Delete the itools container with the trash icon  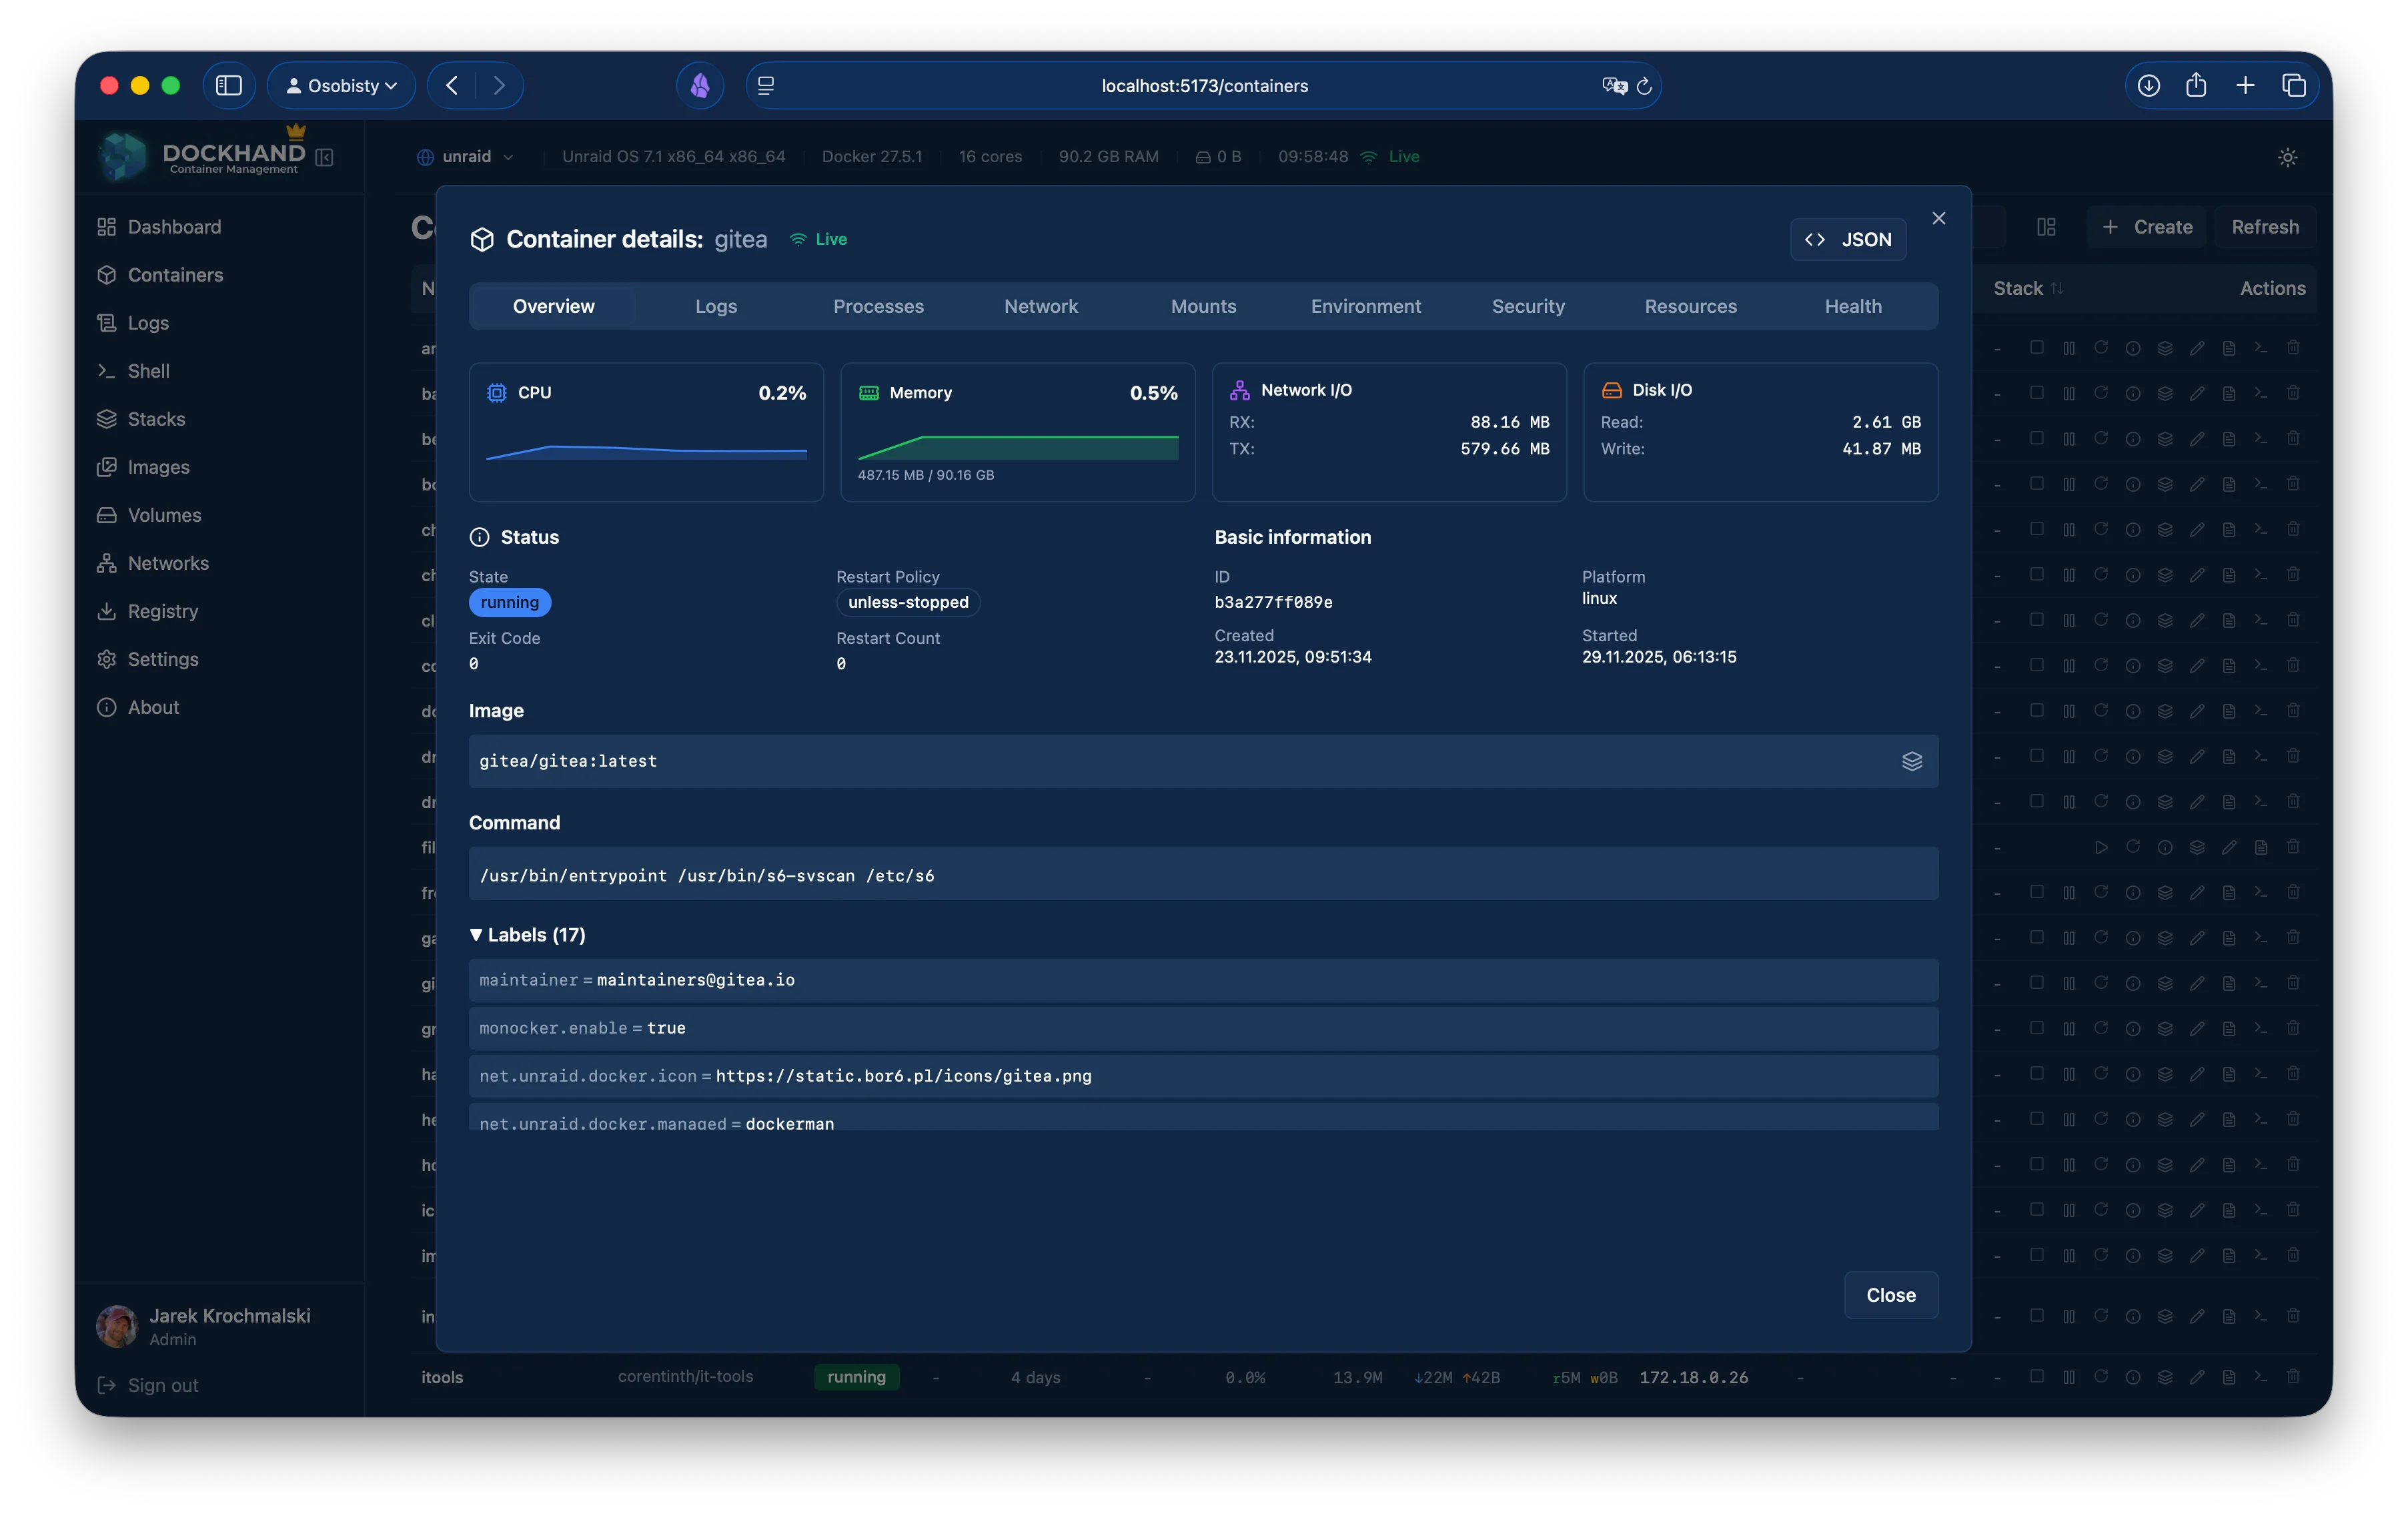(2293, 1377)
